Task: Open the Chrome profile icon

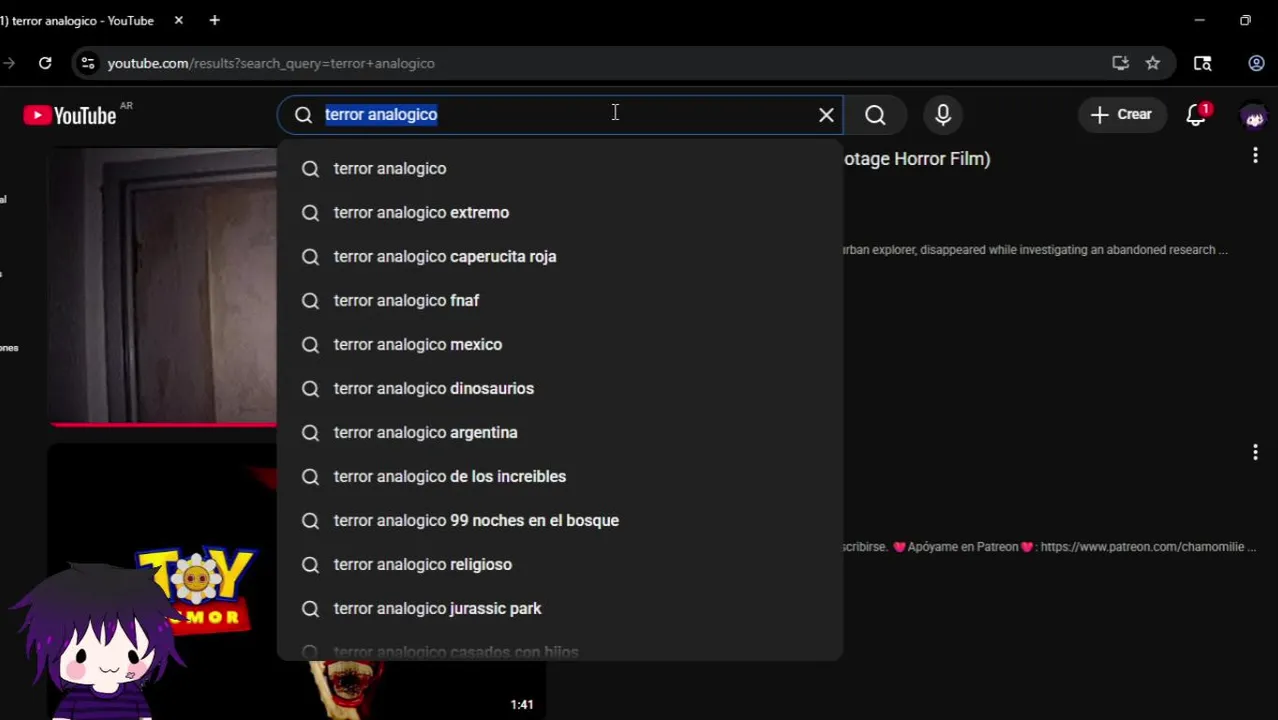Action: [1256, 63]
